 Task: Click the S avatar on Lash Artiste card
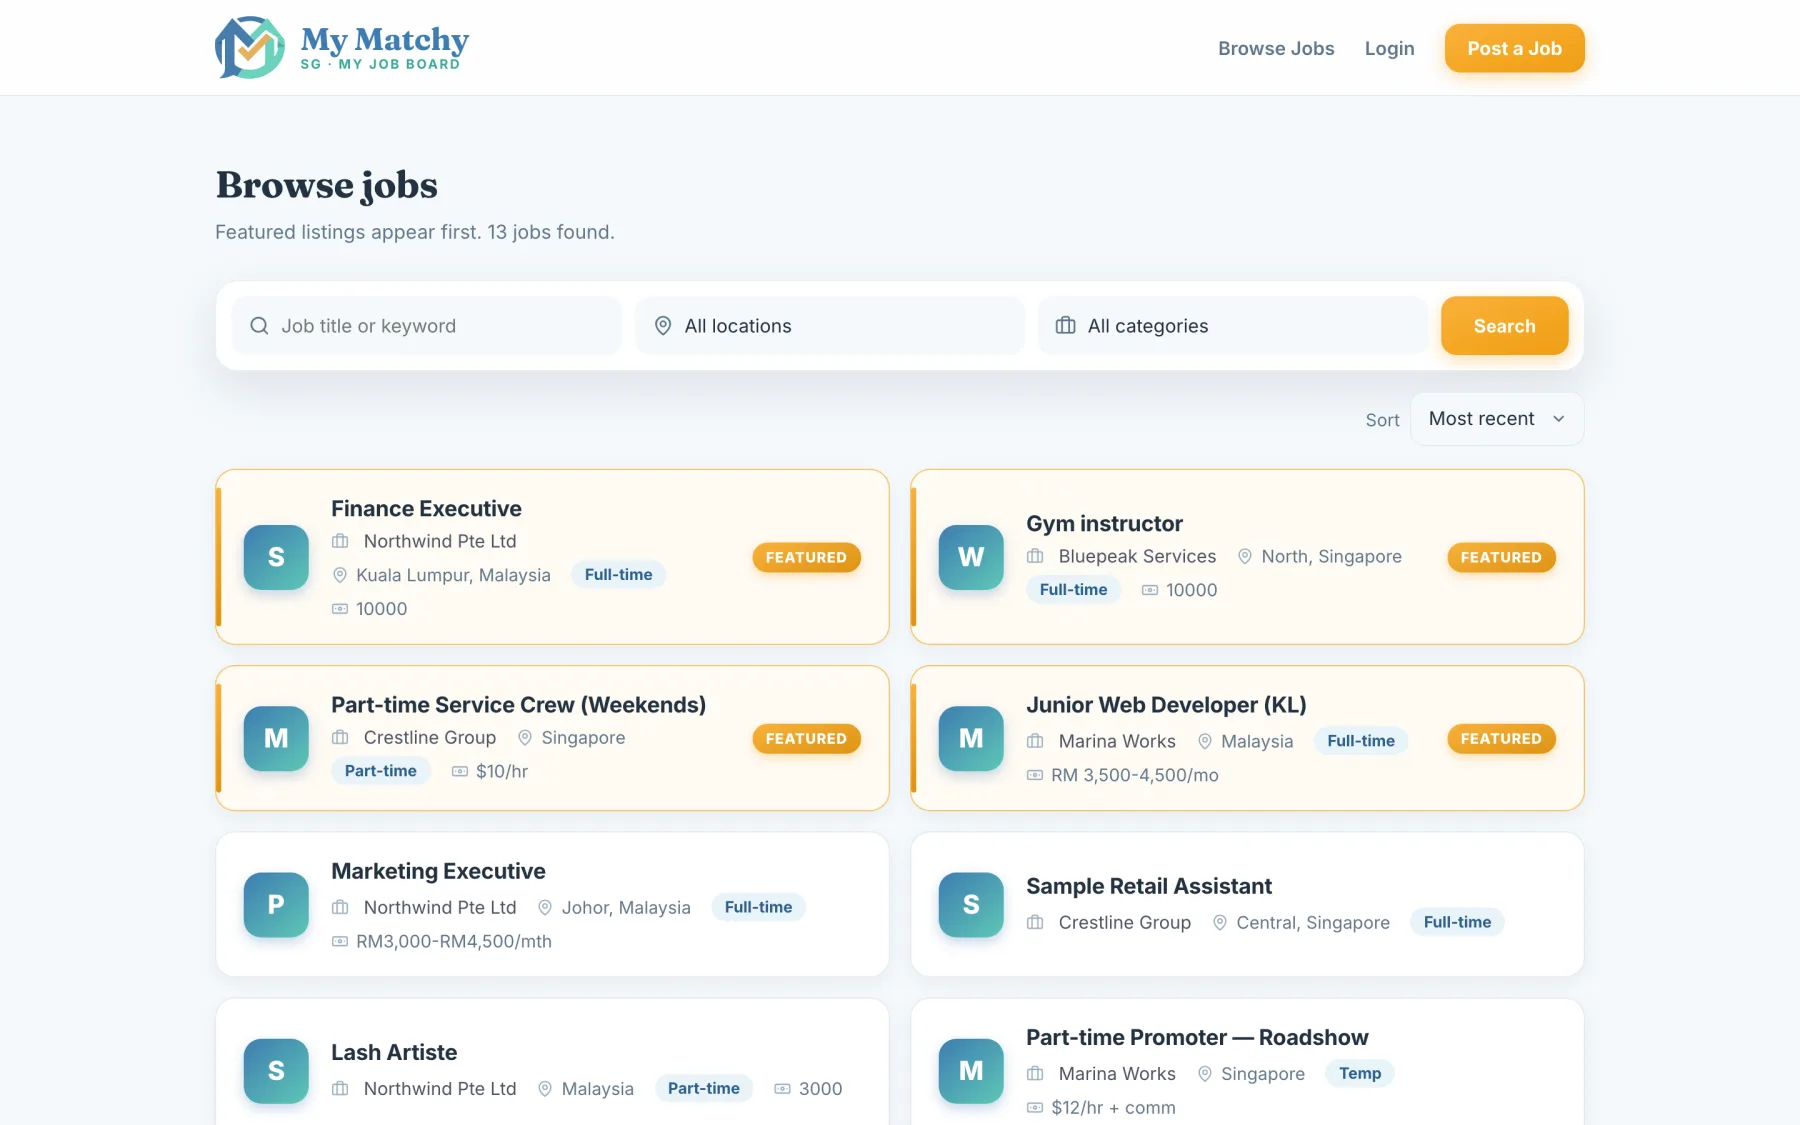point(276,1070)
